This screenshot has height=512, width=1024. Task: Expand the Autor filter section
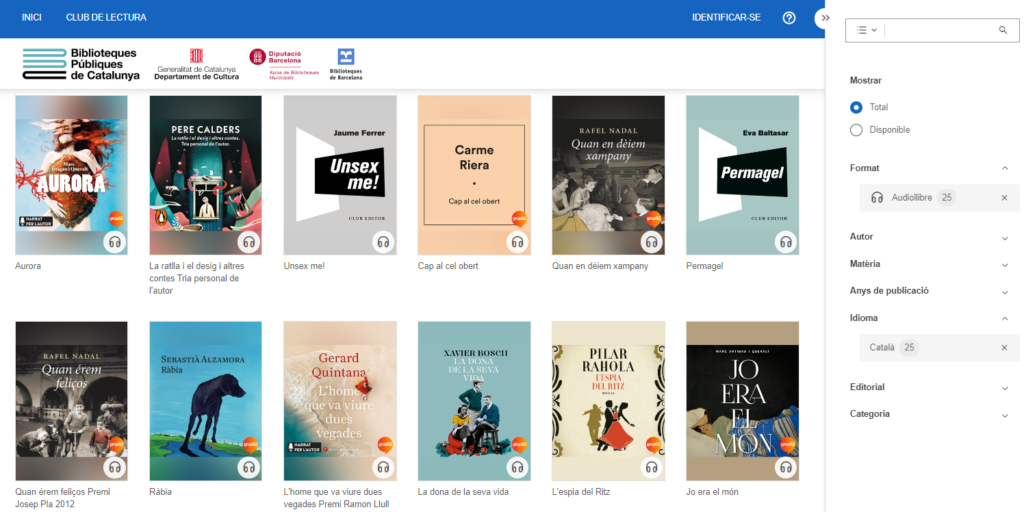click(1004, 238)
